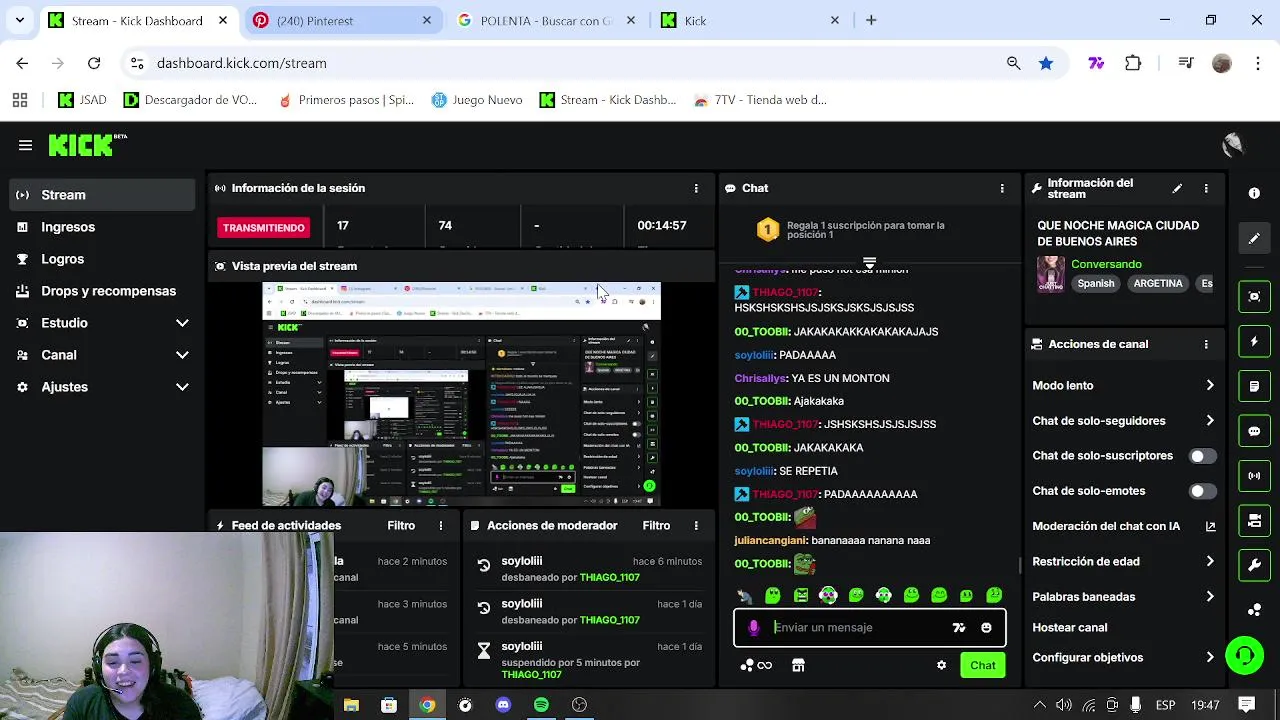Open Acciones de moderador three-dot menu
Screen dimensions: 1280x720
(x=696, y=525)
